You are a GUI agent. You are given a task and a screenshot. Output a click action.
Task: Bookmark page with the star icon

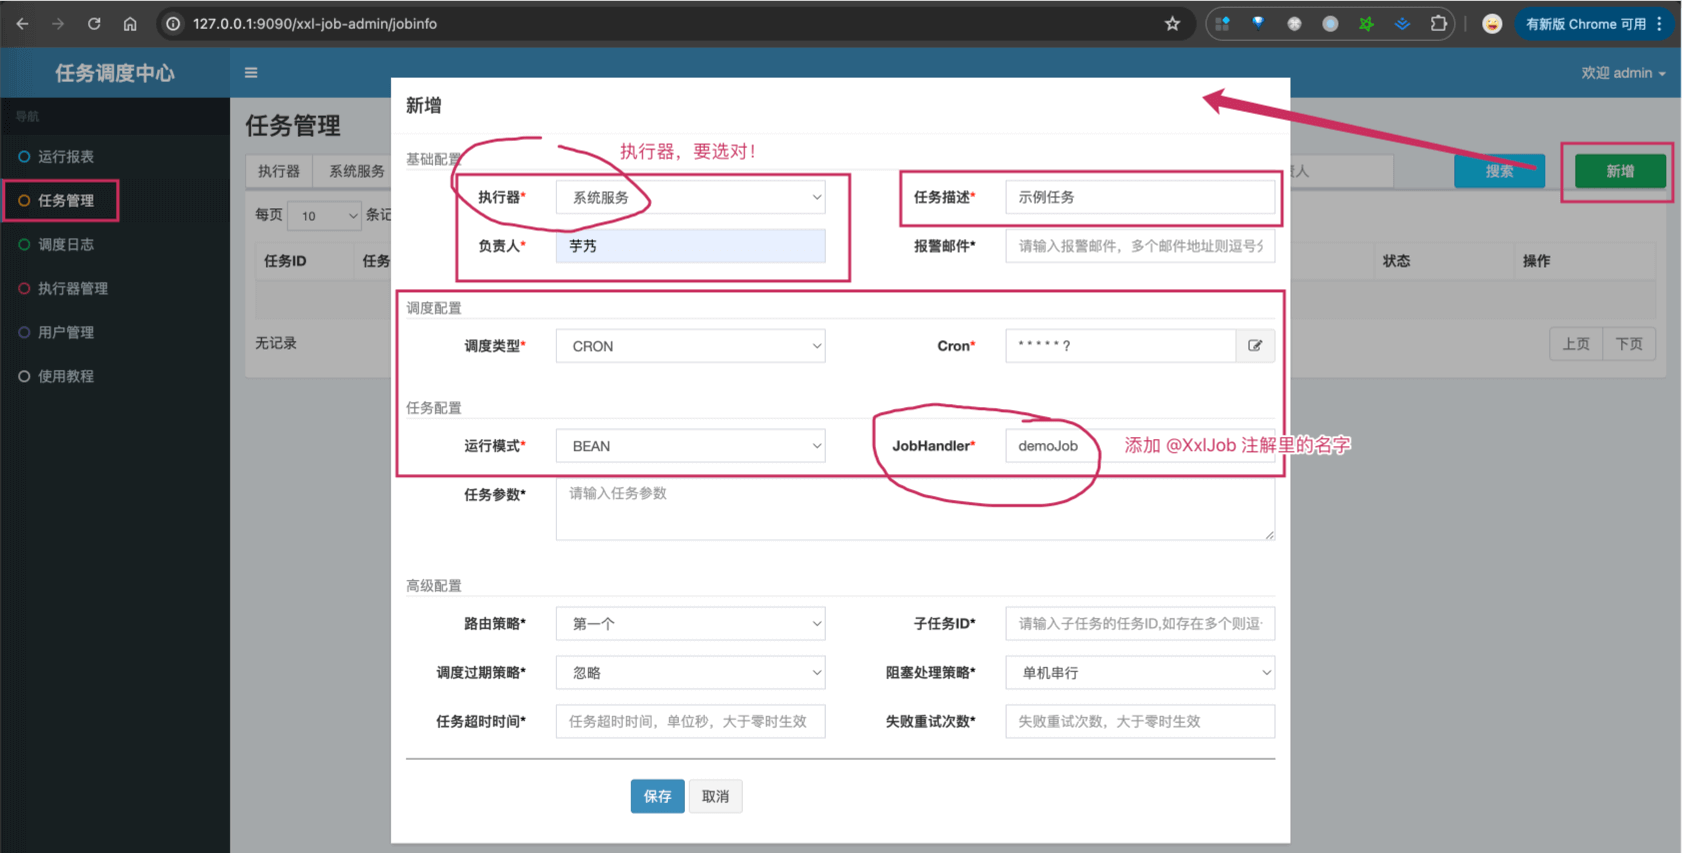click(1172, 24)
